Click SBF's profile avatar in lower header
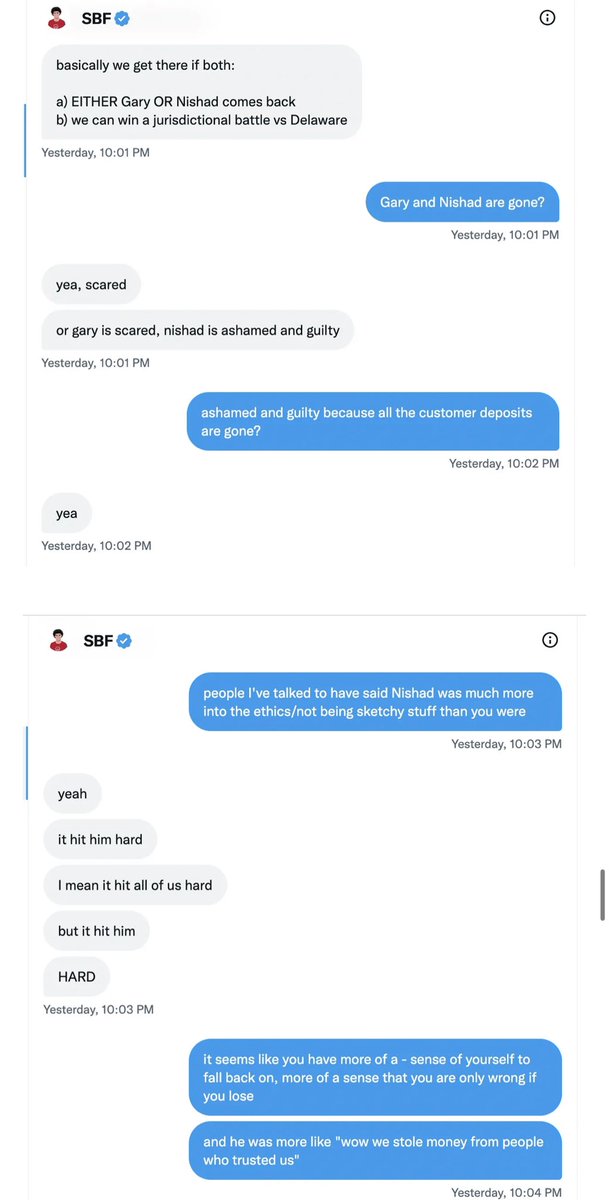The image size is (609, 1200). pos(58,640)
